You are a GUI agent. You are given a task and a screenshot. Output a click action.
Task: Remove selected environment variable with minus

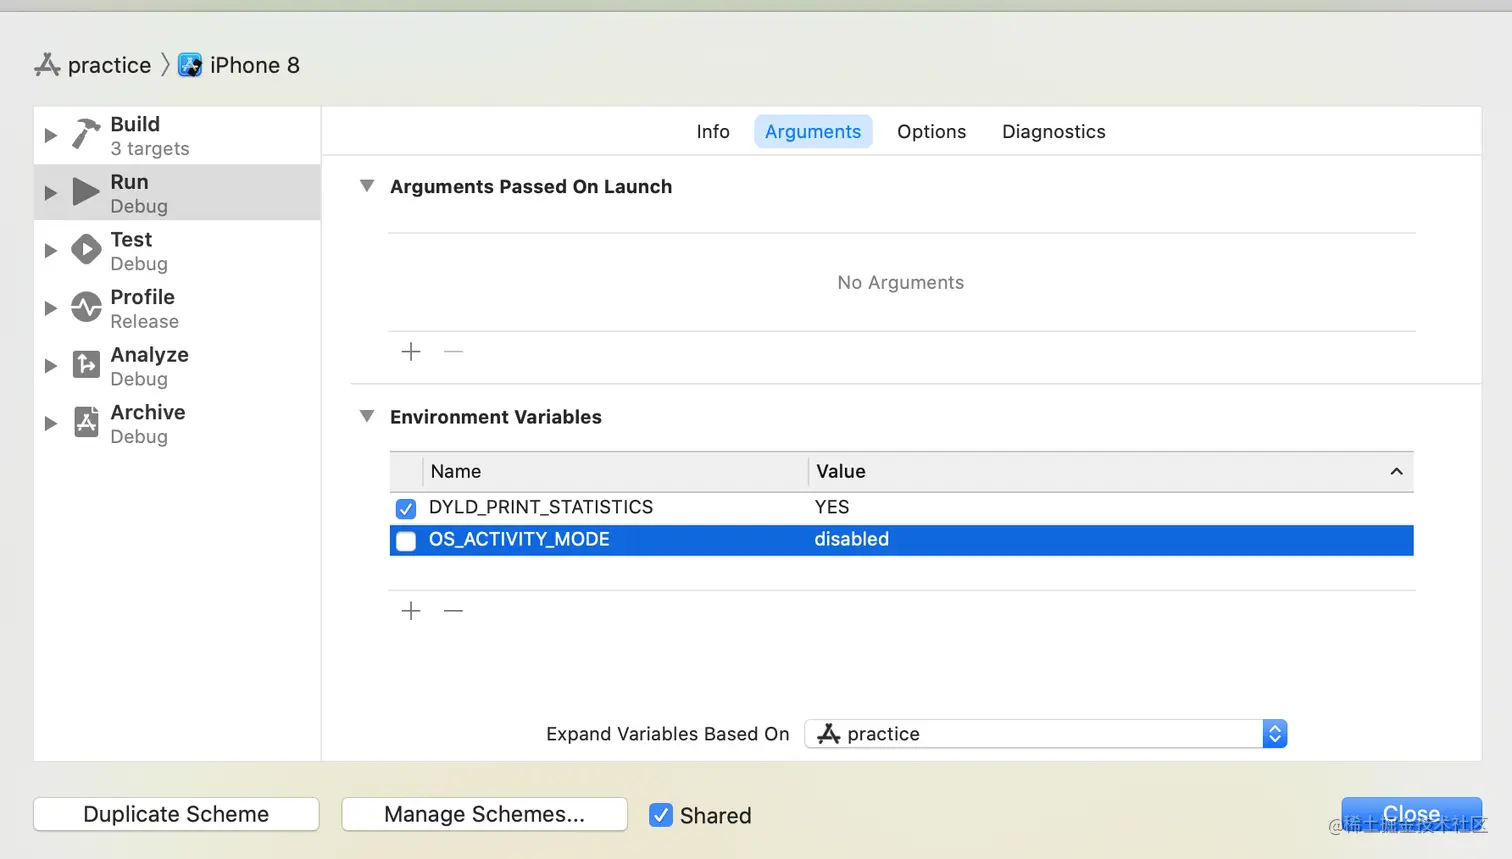[453, 611]
